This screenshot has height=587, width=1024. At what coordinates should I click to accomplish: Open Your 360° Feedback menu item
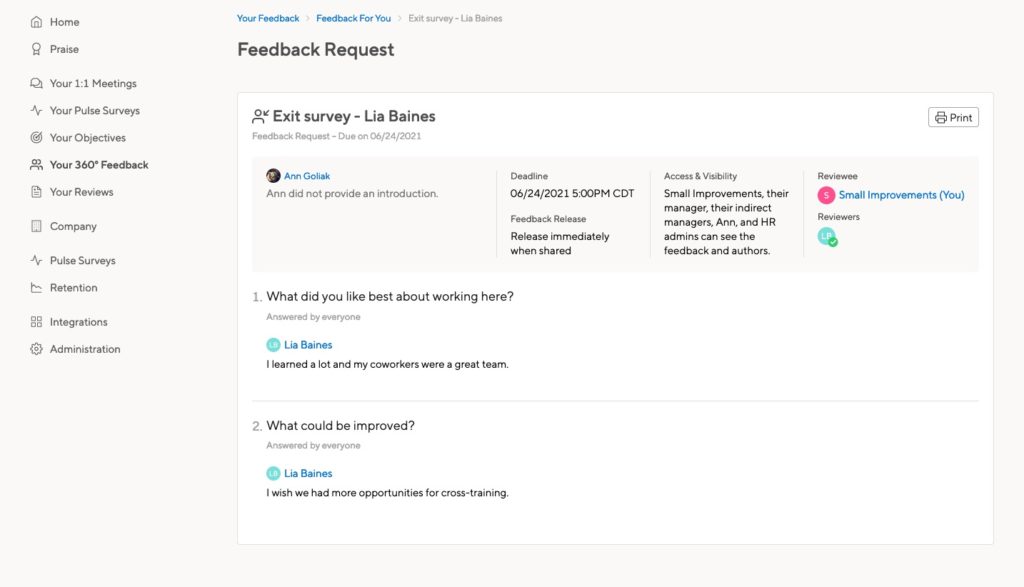(x=98, y=165)
